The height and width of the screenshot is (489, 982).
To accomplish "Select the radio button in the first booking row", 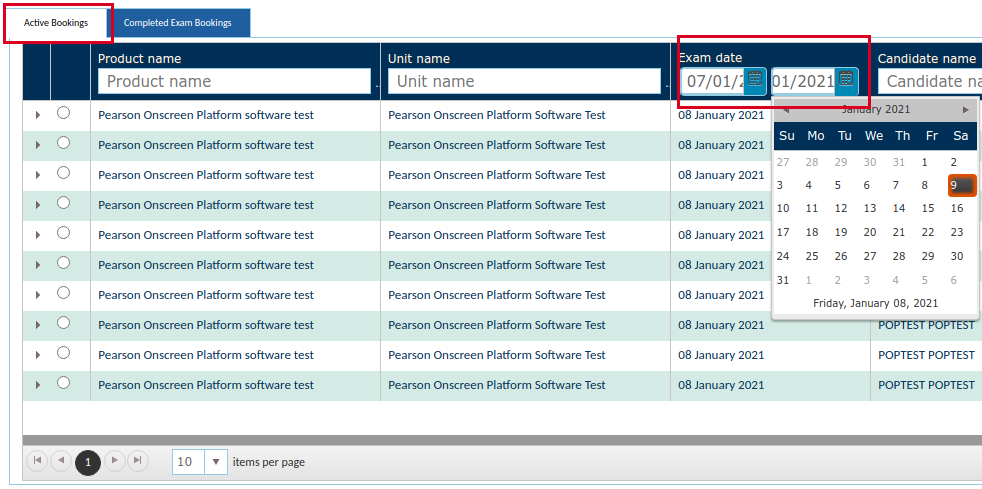I will click(64, 113).
